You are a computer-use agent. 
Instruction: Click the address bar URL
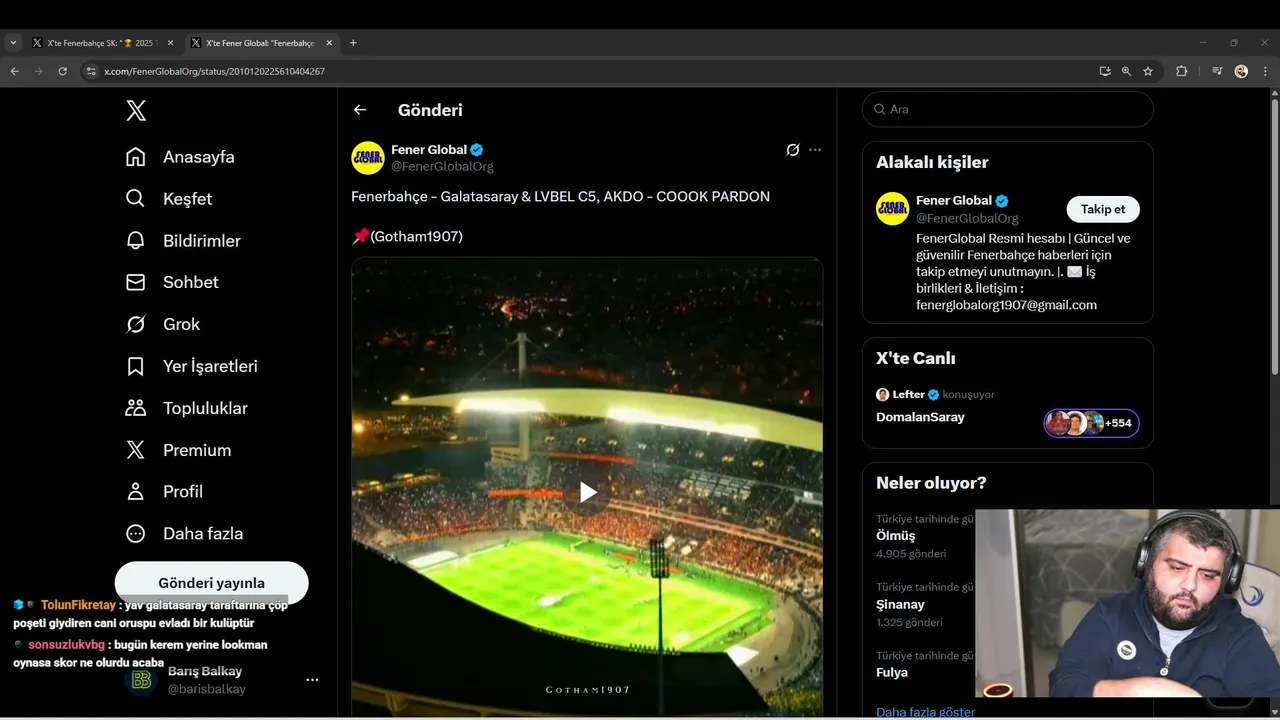click(214, 71)
